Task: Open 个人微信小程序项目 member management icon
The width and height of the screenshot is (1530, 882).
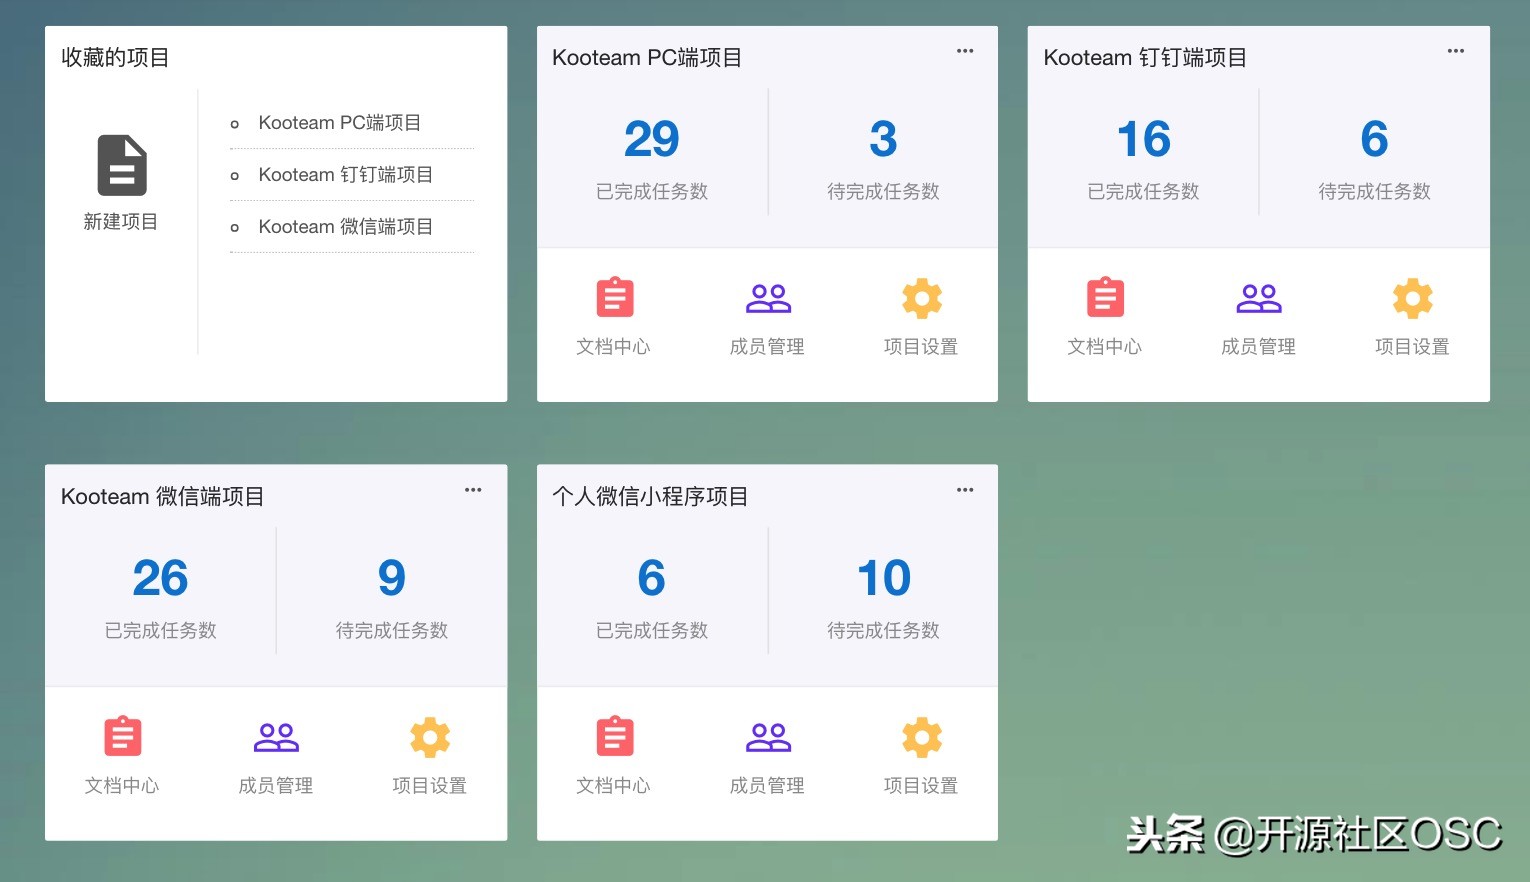Action: 768,737
